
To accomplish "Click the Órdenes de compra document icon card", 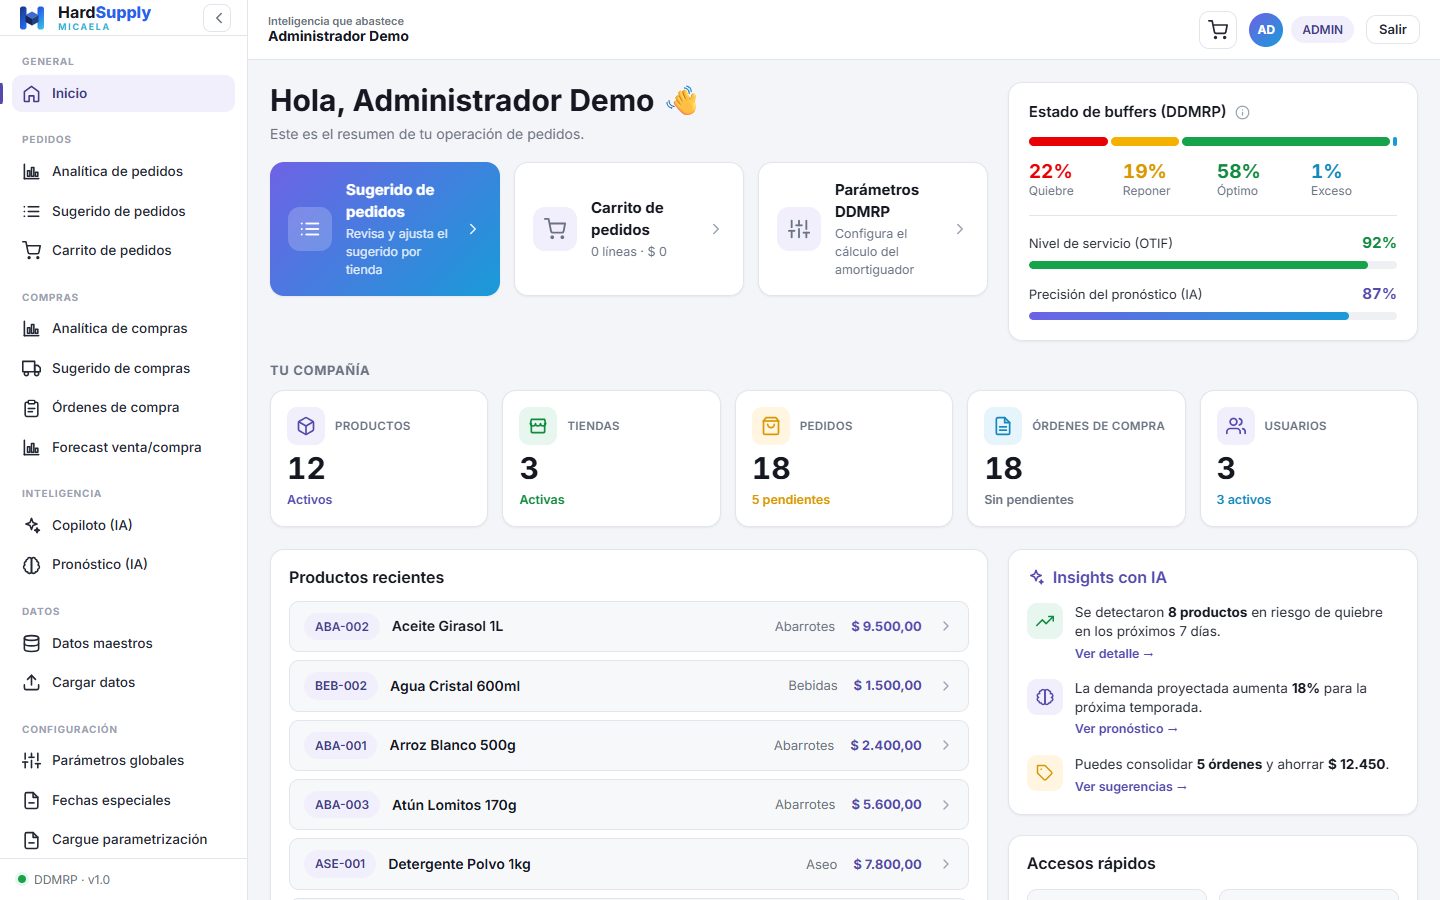I will 1003,426.
